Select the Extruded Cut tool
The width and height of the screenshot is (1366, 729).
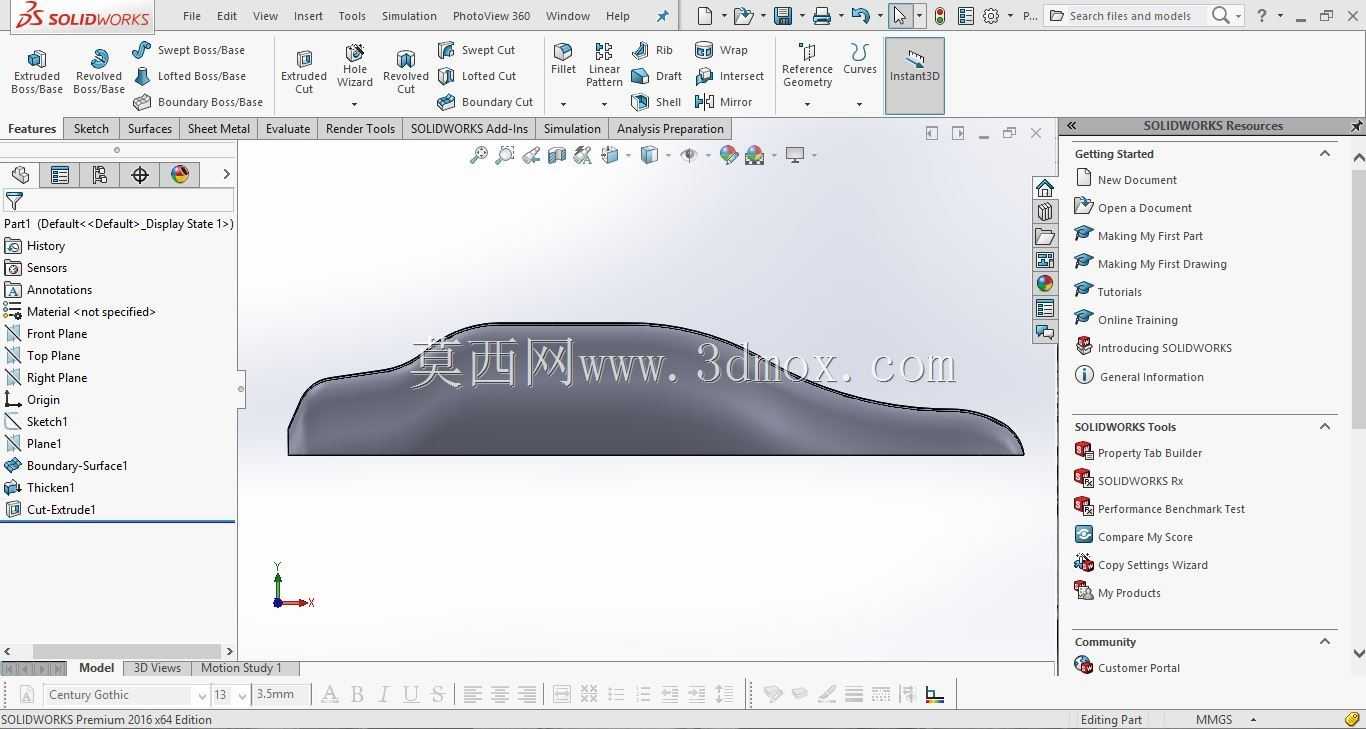pos(304,71)
